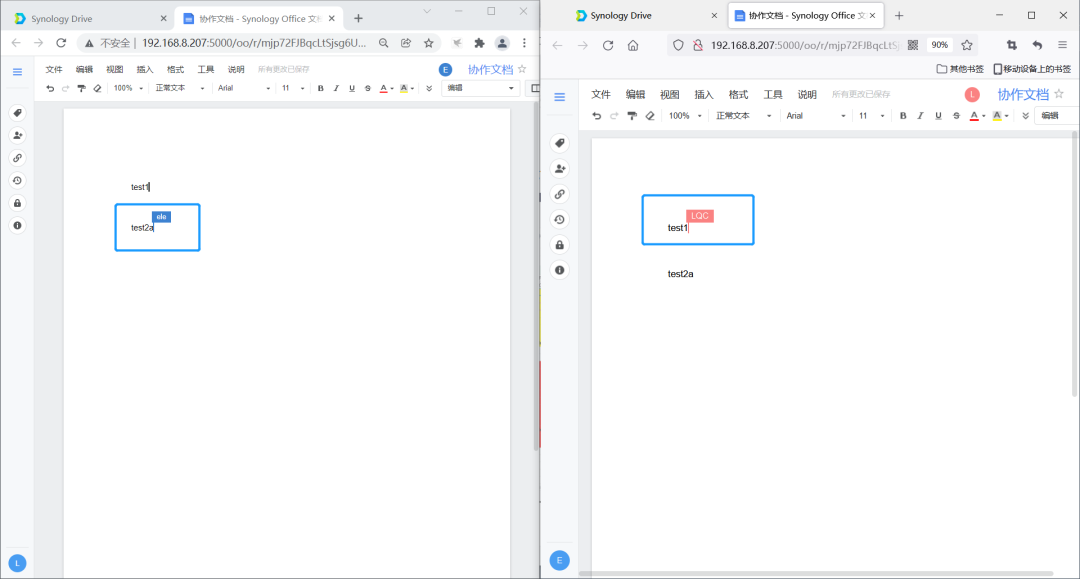Screen dimensions: 1080x579
Task: Open version history icon in right window sidebar
Action: pyautogui.click(x=559, y=220)
